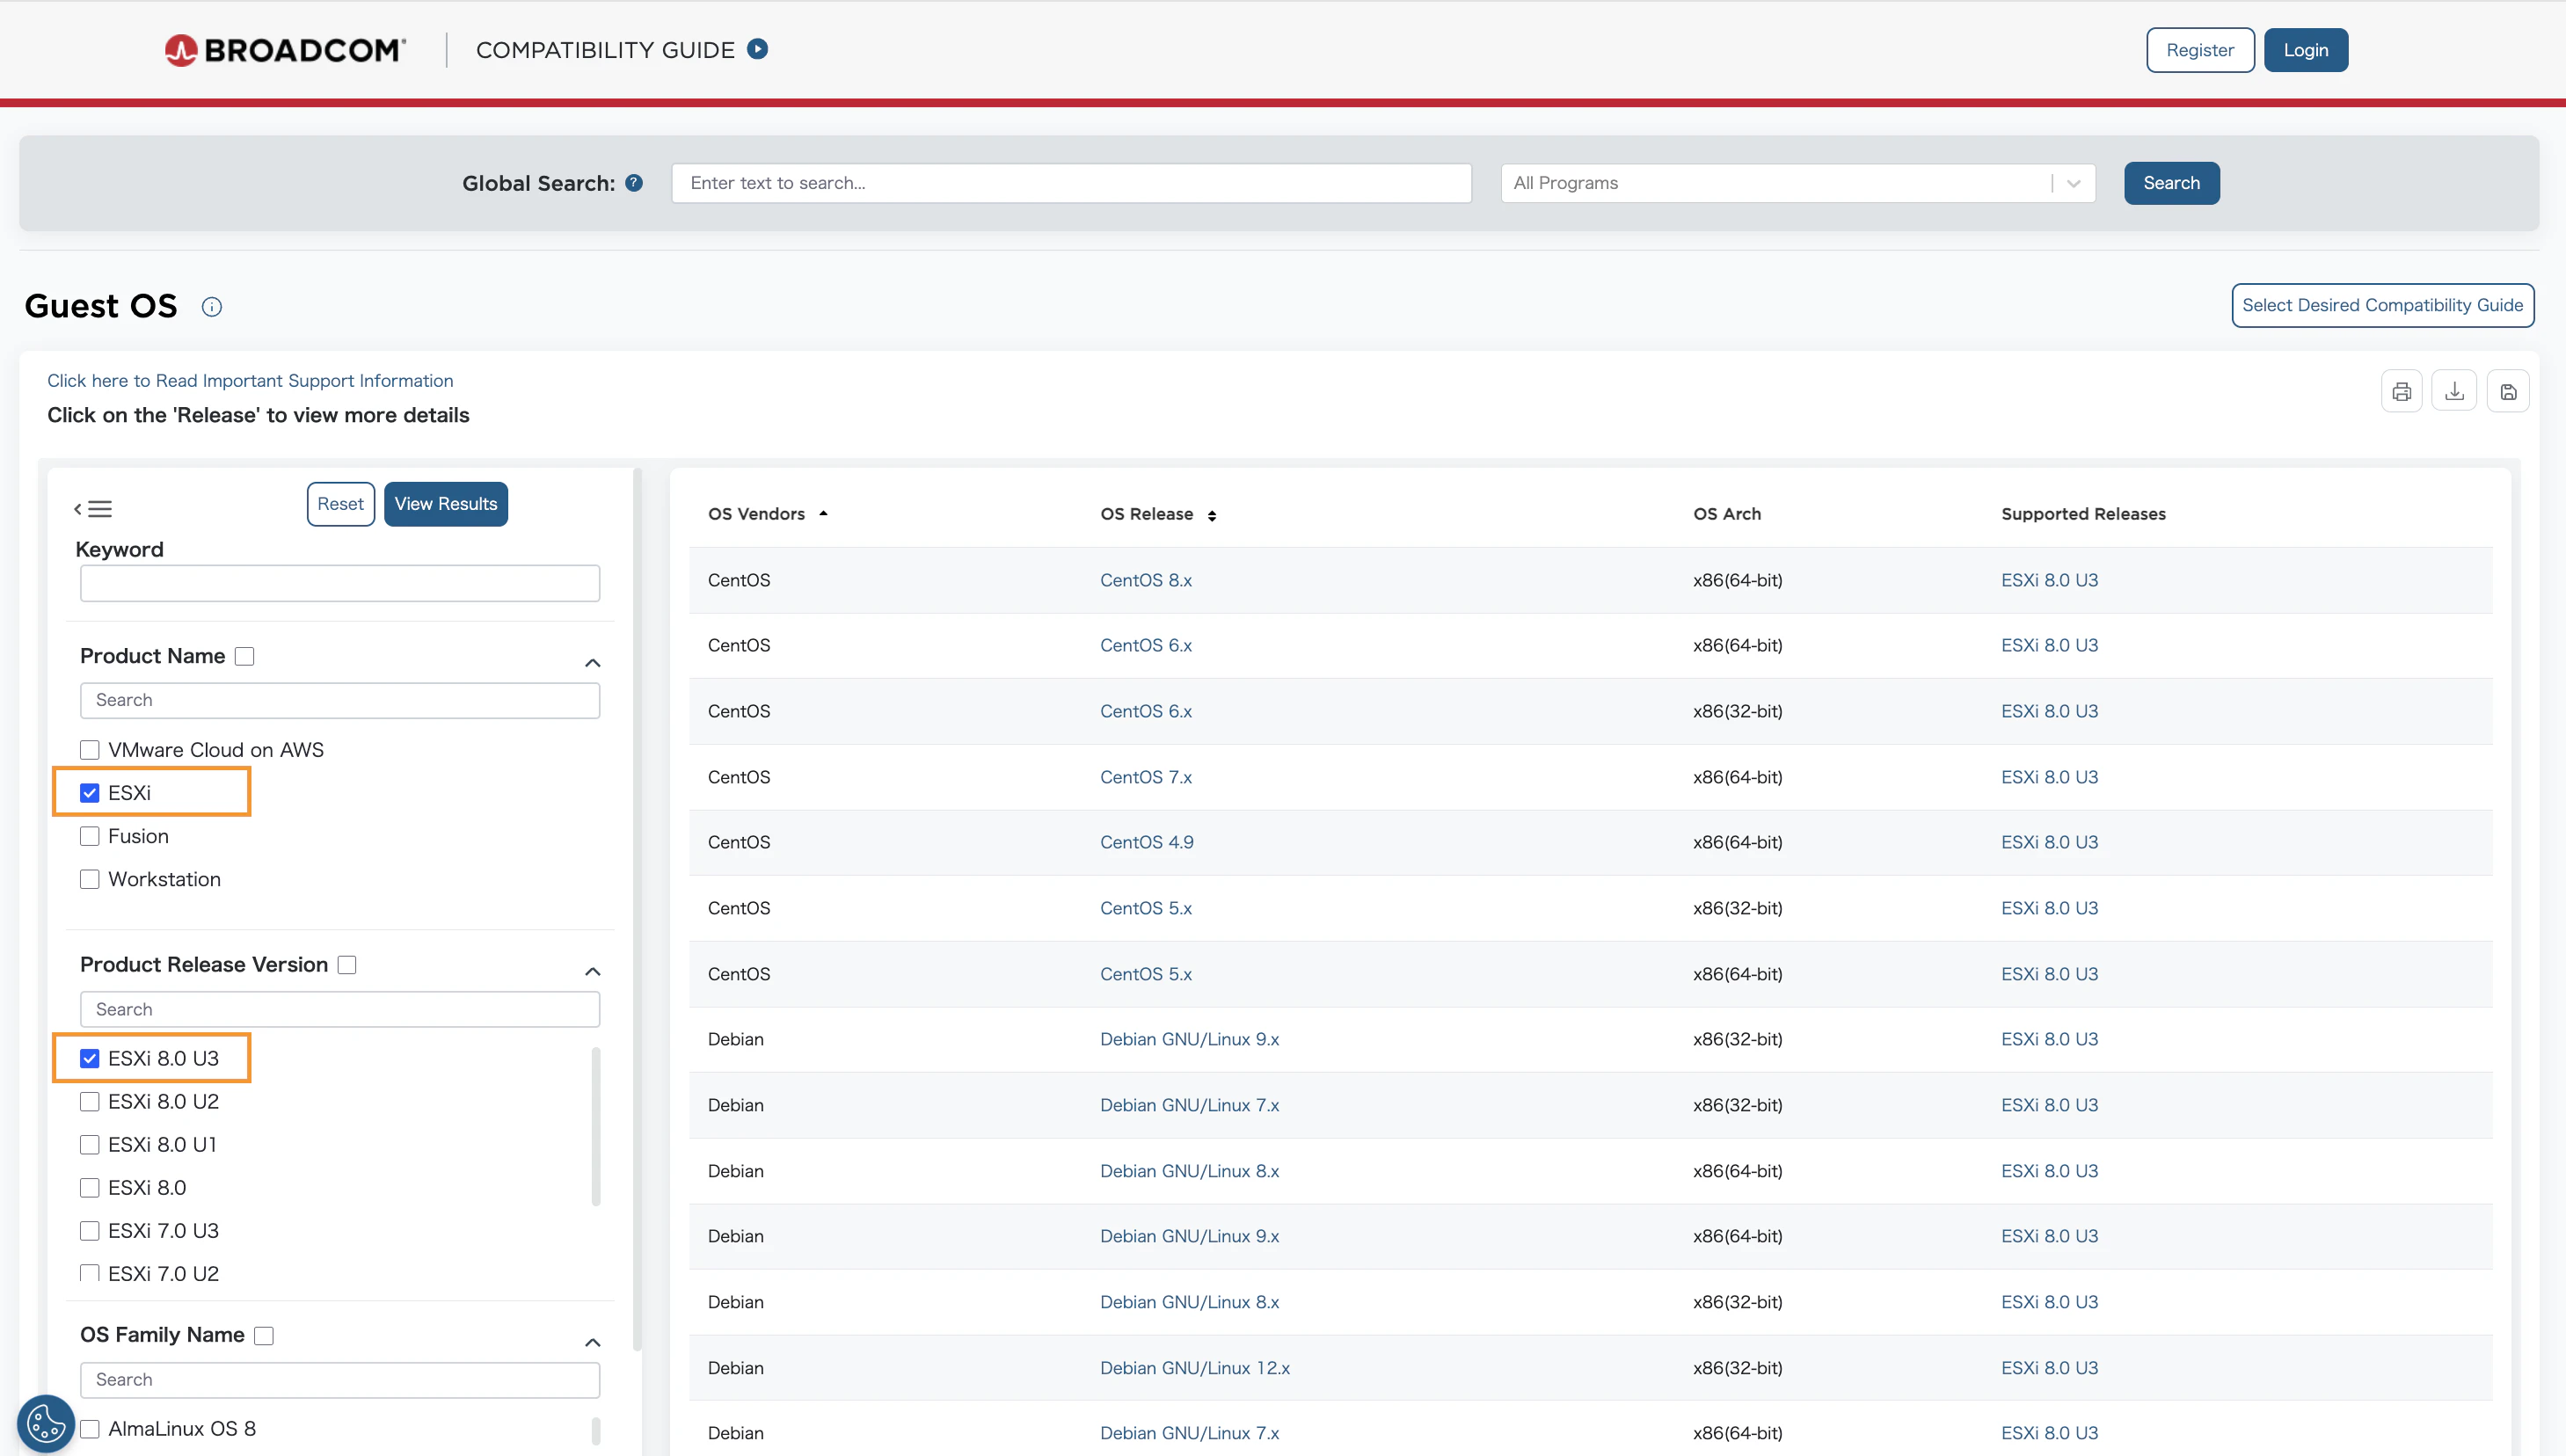Click the release version list scrollbar
The height and width of the screenshot is (1456, 2566).
pyautogui.click(x=596, y=1127)
